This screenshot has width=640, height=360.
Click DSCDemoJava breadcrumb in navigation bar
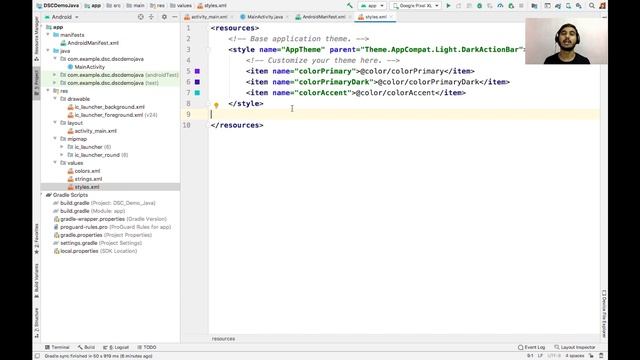[x=58, y=6]
